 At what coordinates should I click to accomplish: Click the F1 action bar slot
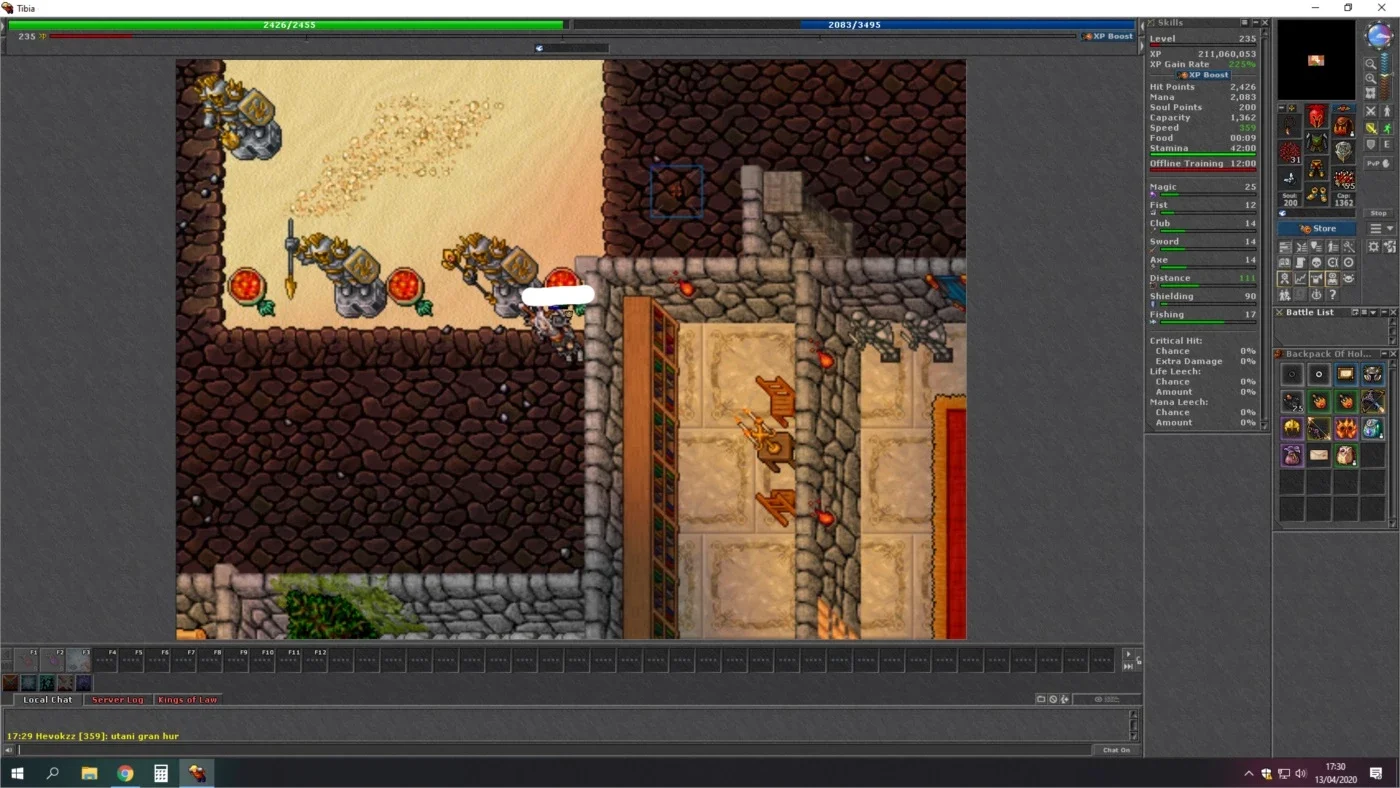point(25,660)
